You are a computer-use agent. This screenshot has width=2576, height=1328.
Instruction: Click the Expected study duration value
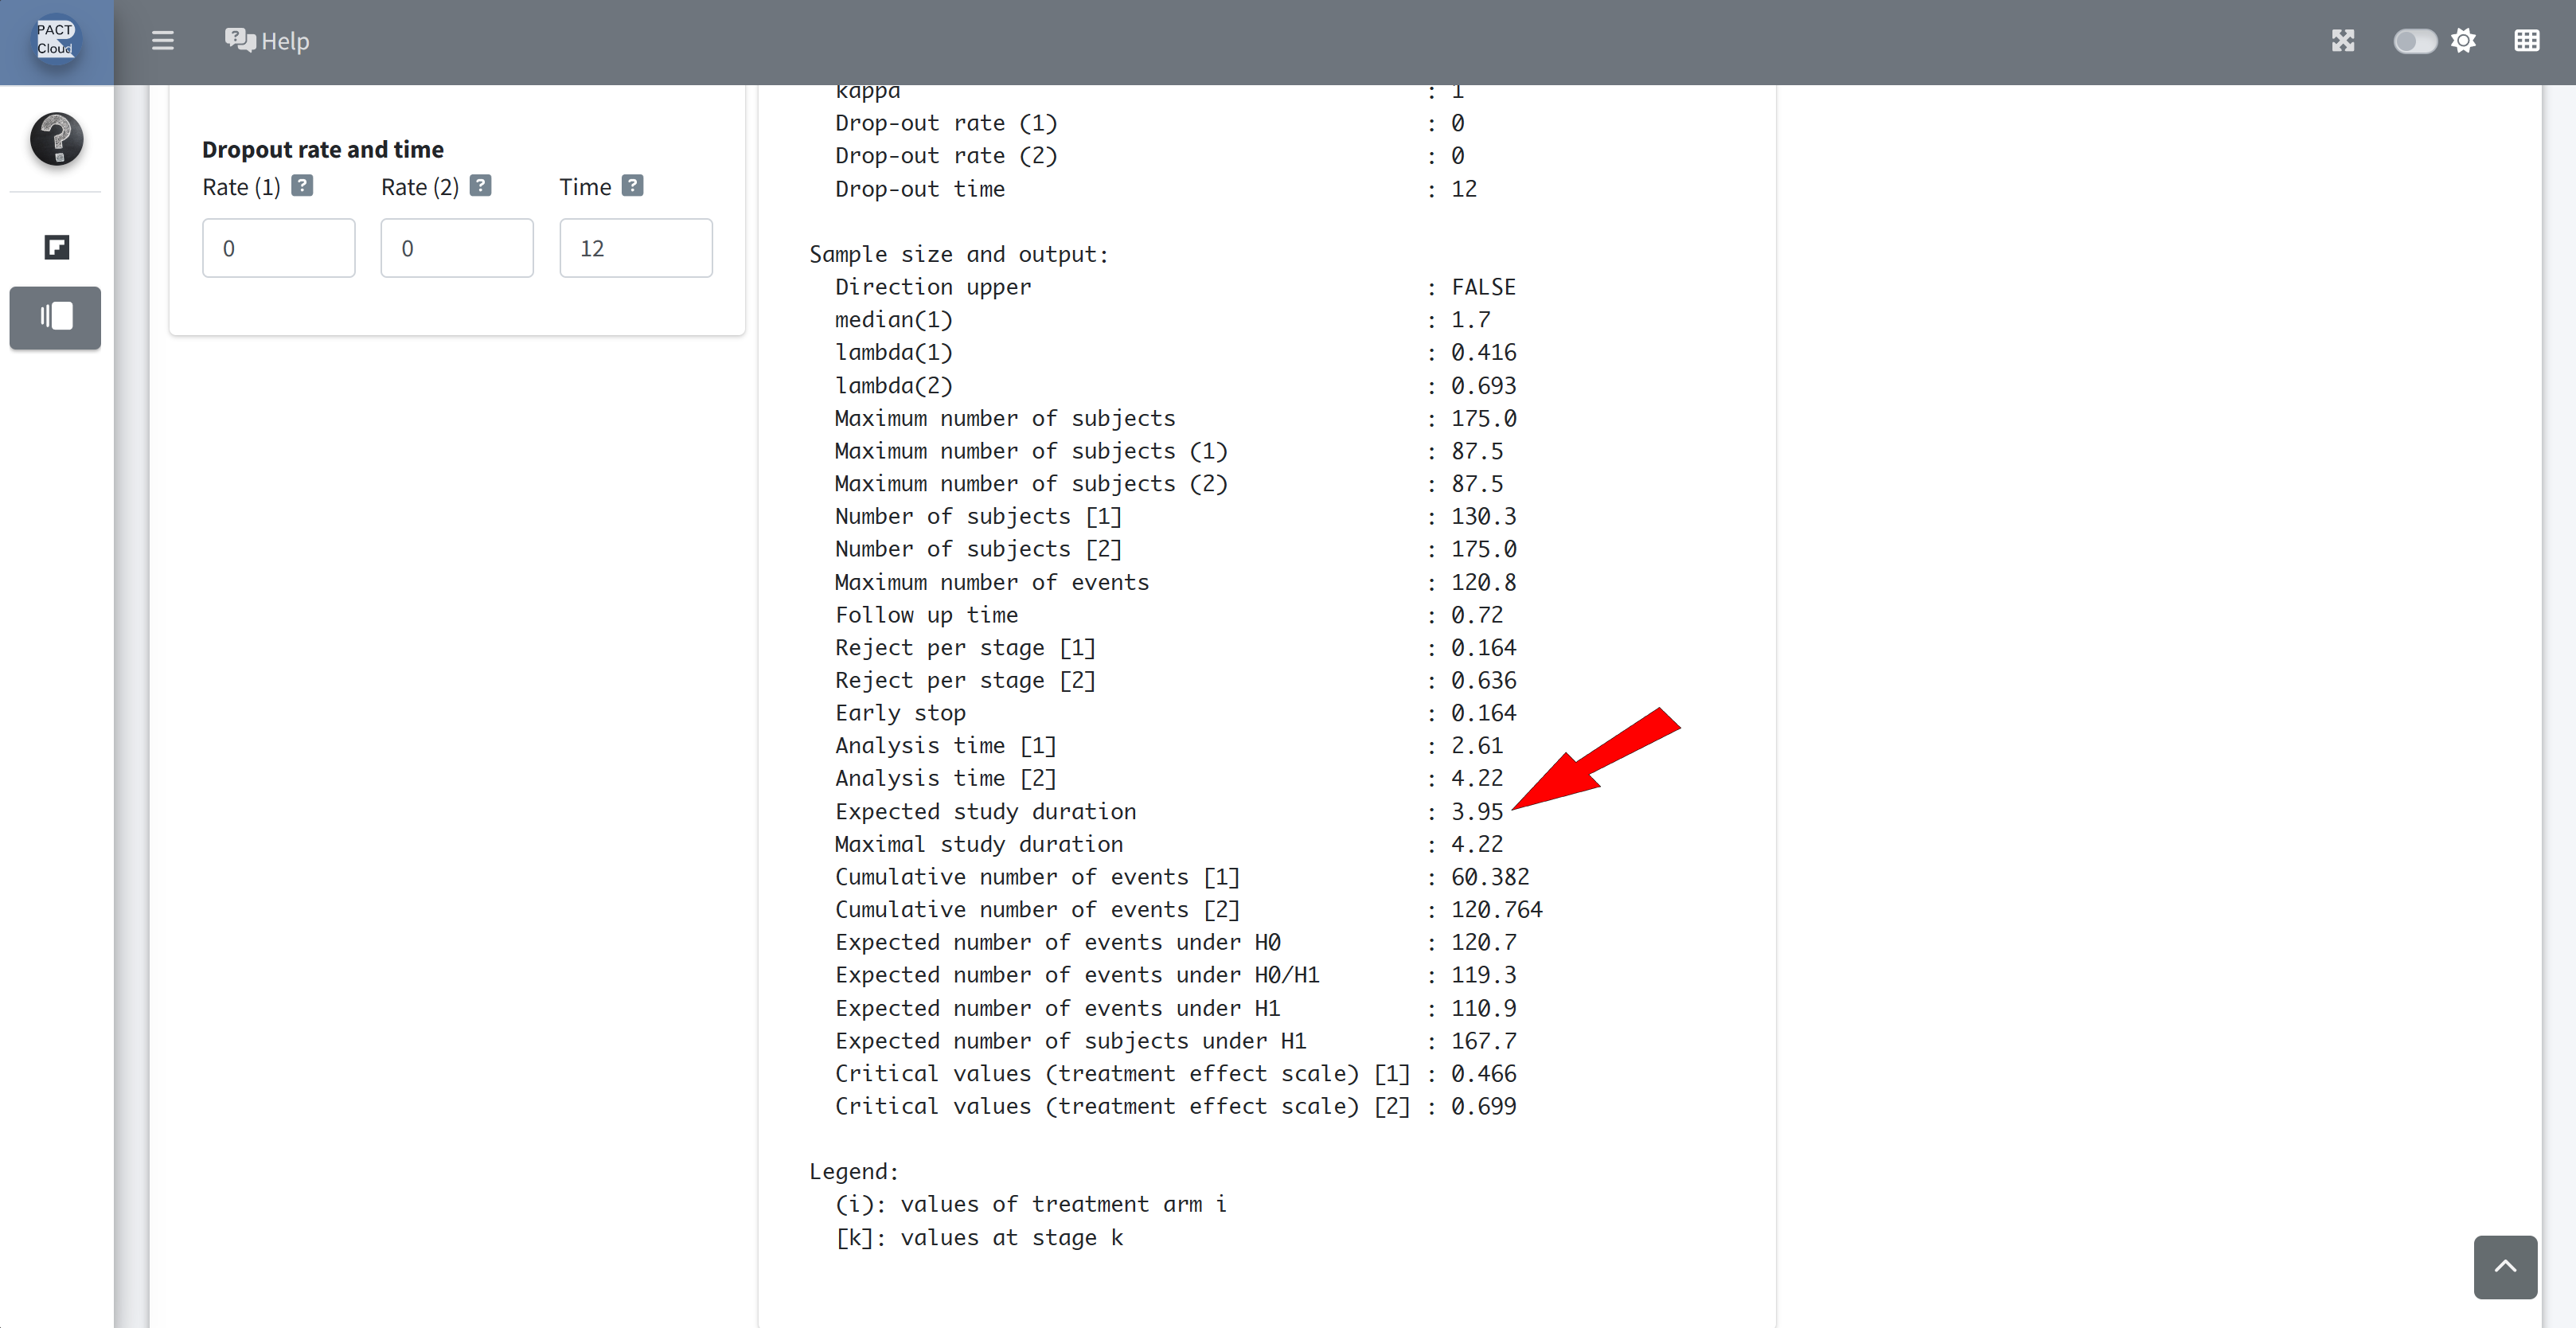tap(1477, 811)
